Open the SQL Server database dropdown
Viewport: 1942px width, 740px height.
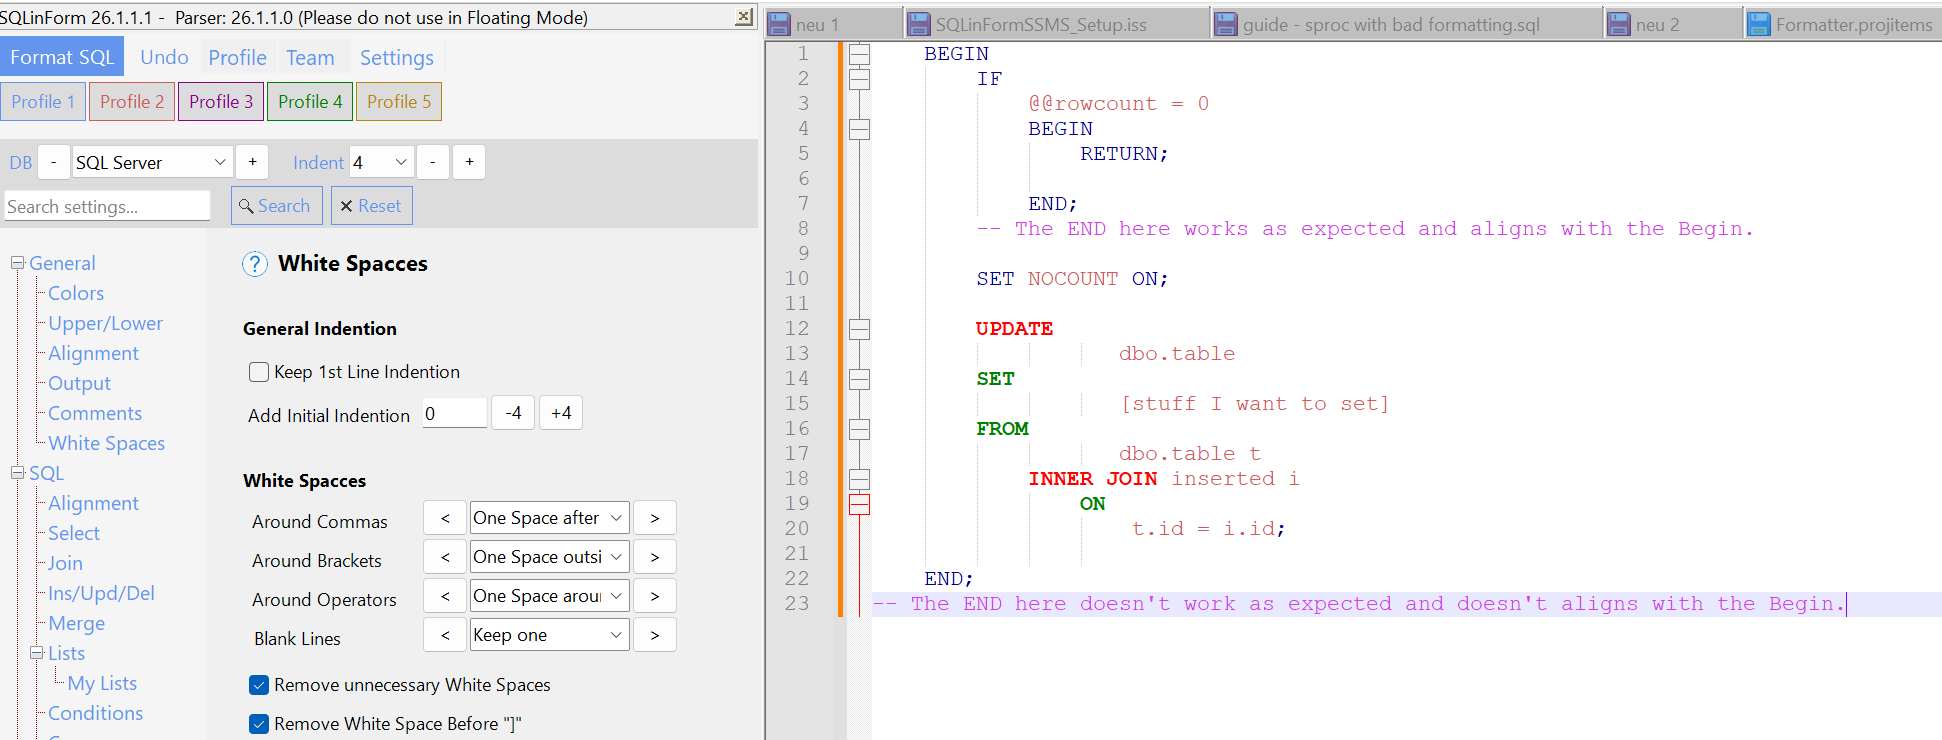152,162
